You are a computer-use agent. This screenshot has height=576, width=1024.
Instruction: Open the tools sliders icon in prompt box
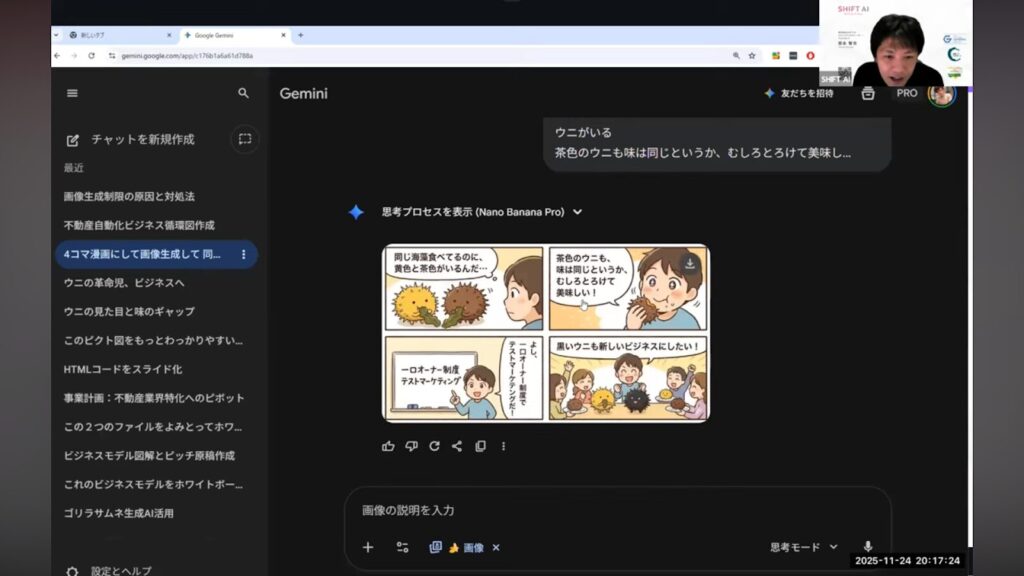coord(402,547)
